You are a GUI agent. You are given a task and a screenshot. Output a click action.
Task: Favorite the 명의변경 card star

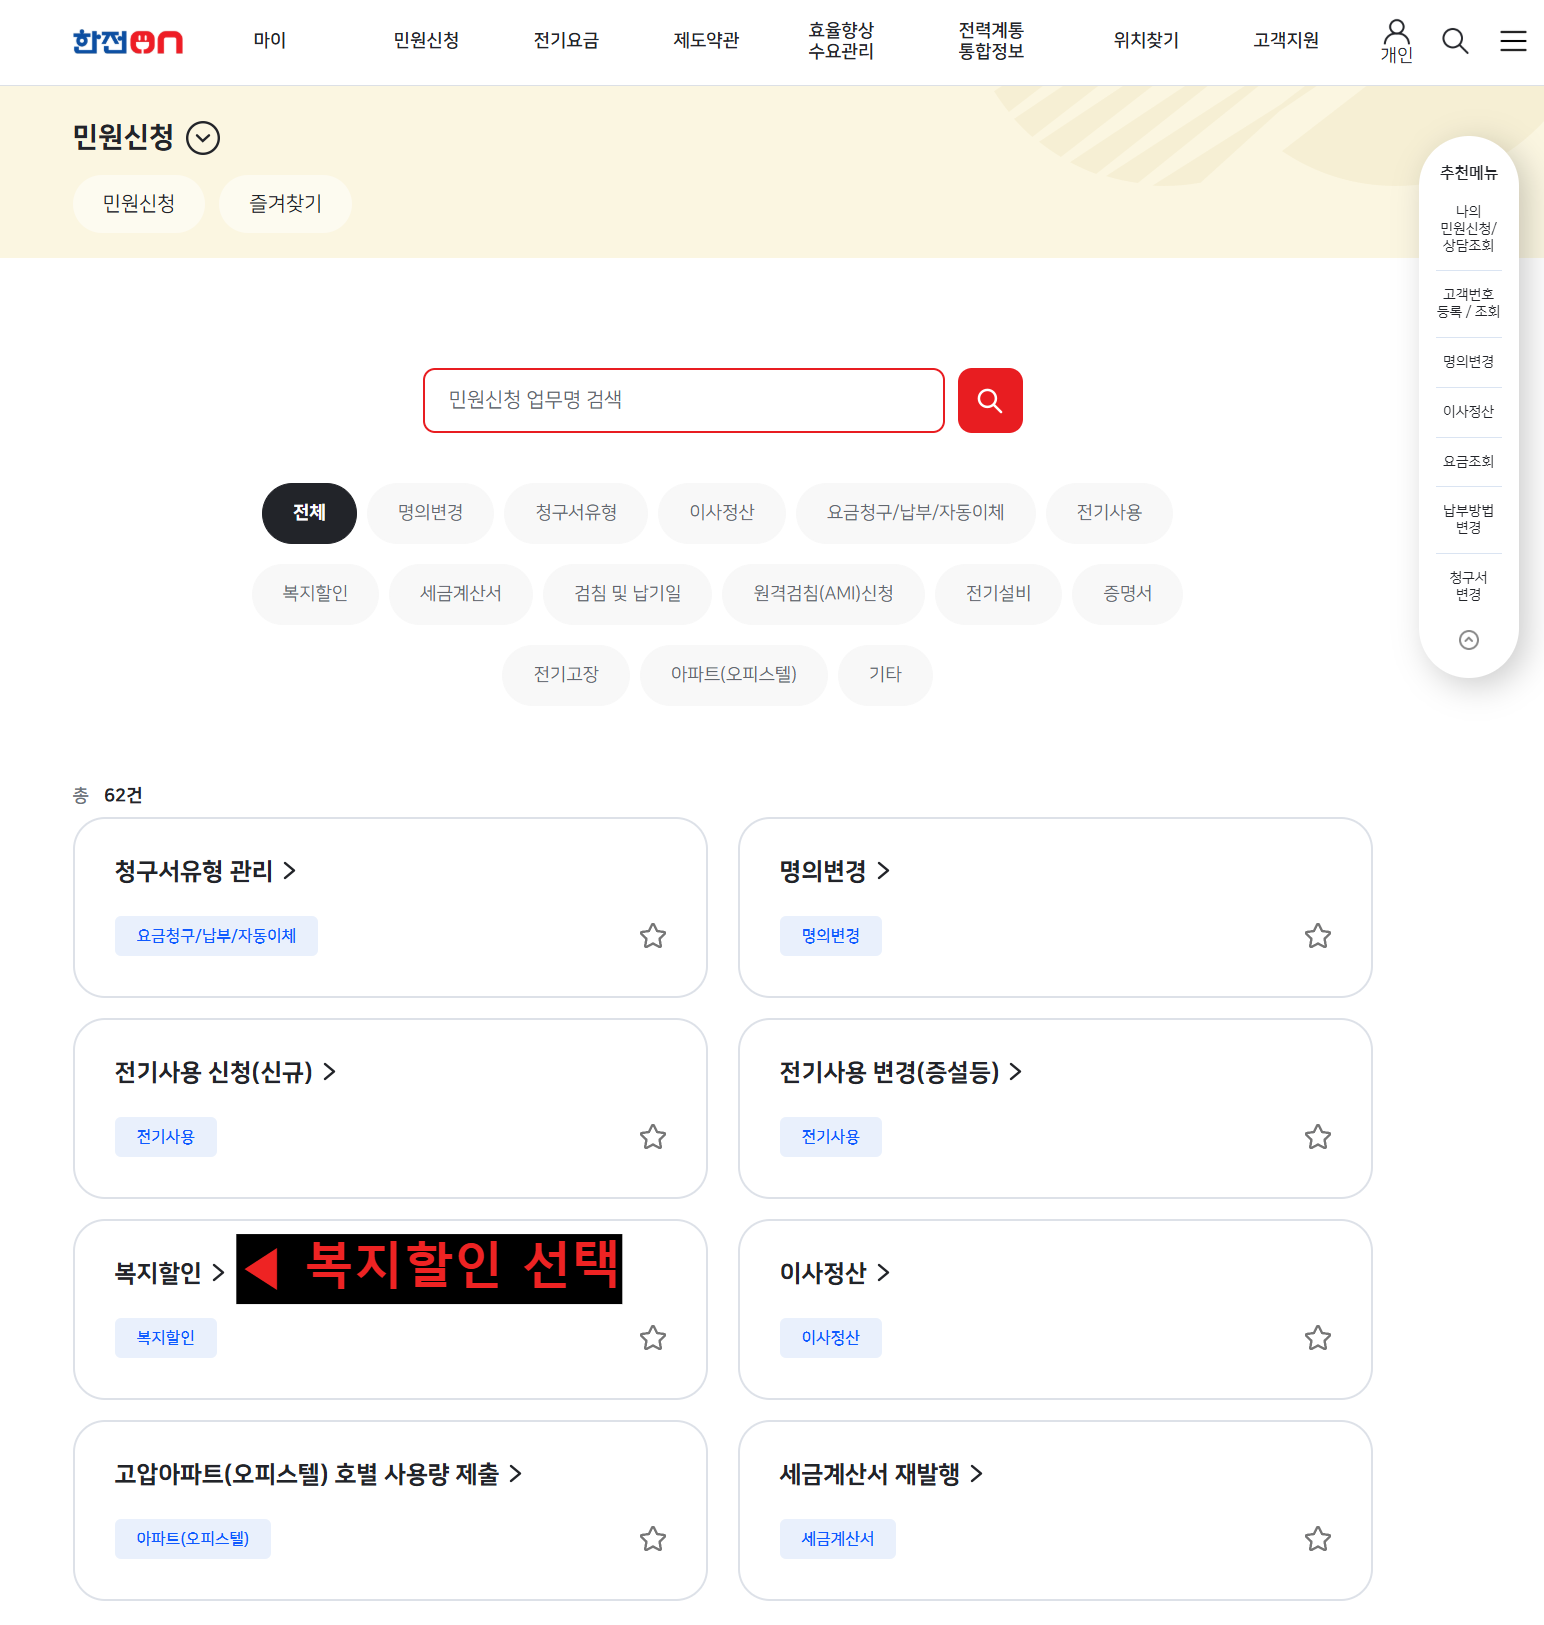[1318, 936]
